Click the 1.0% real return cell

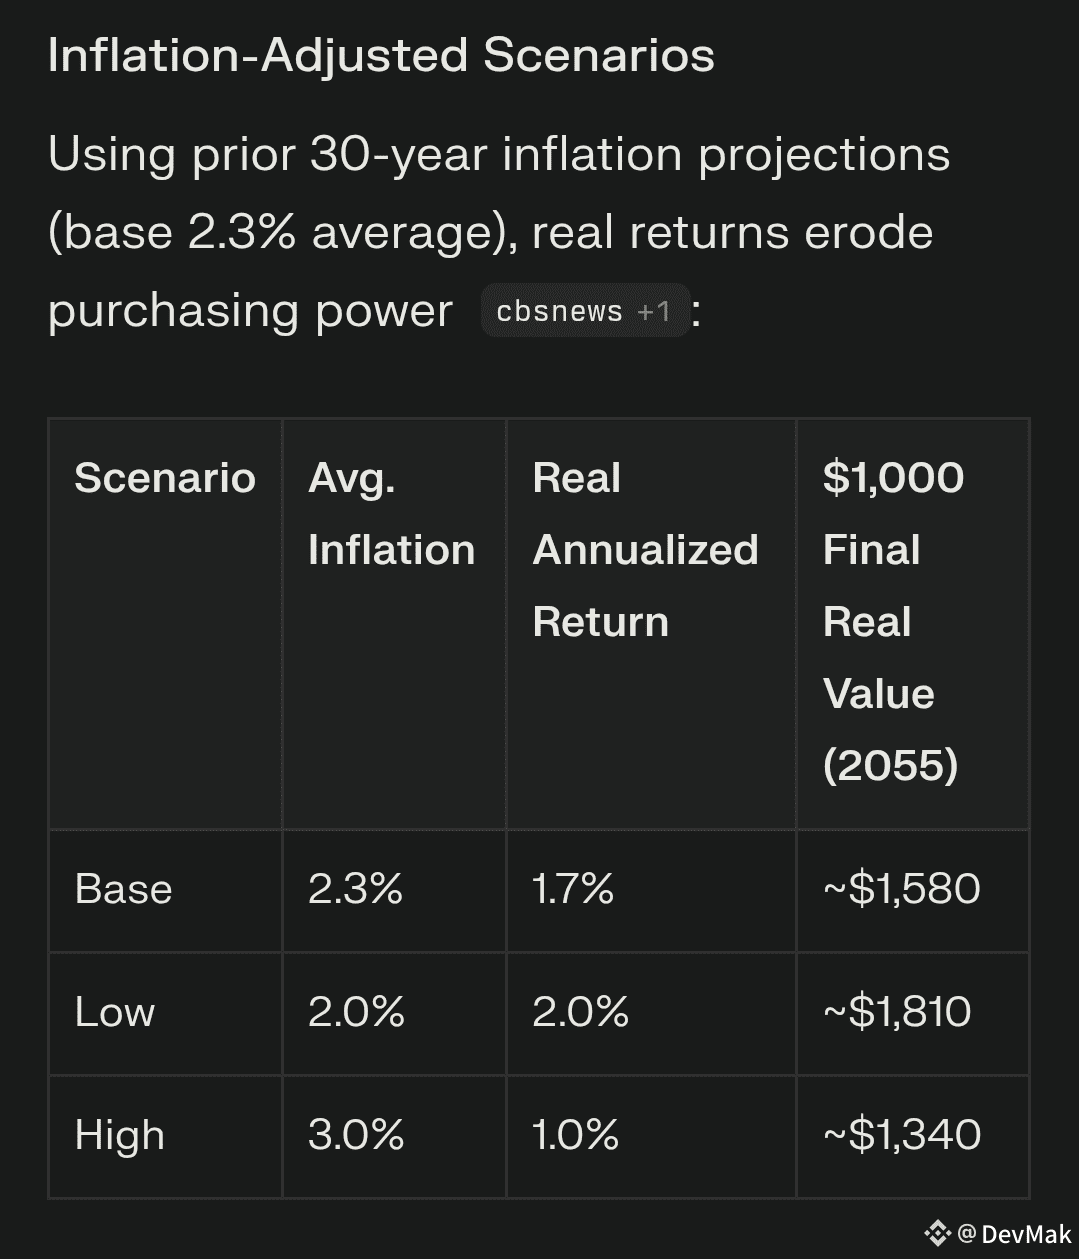[x=576, y=1136]
